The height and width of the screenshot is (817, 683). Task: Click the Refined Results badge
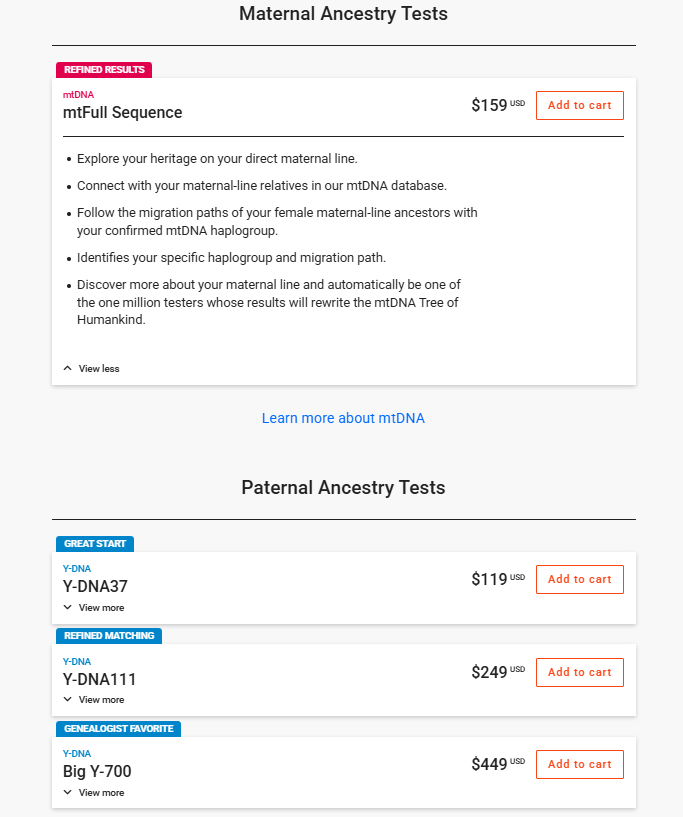(104, 70)
